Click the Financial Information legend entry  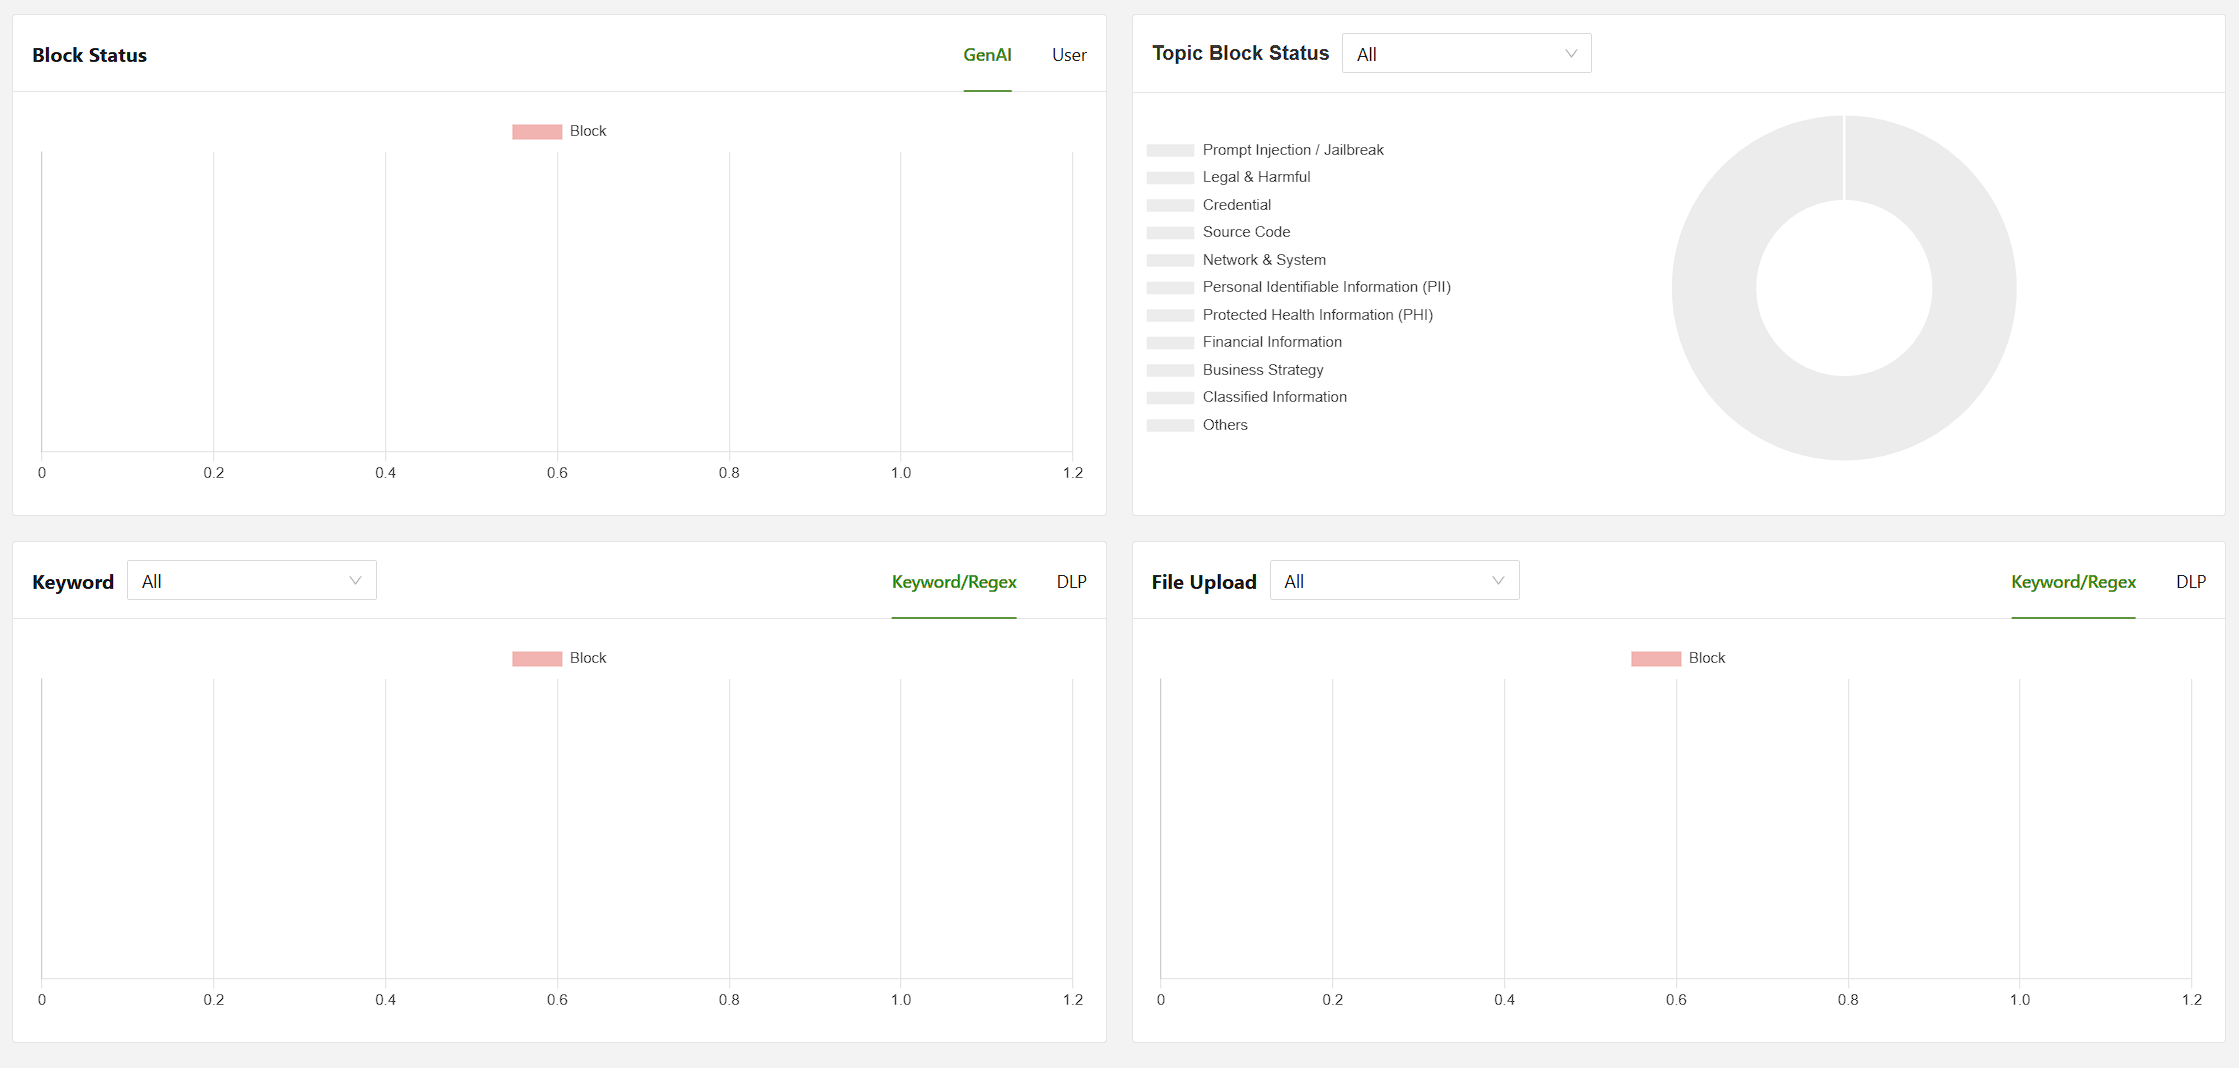click(1272, 342)
